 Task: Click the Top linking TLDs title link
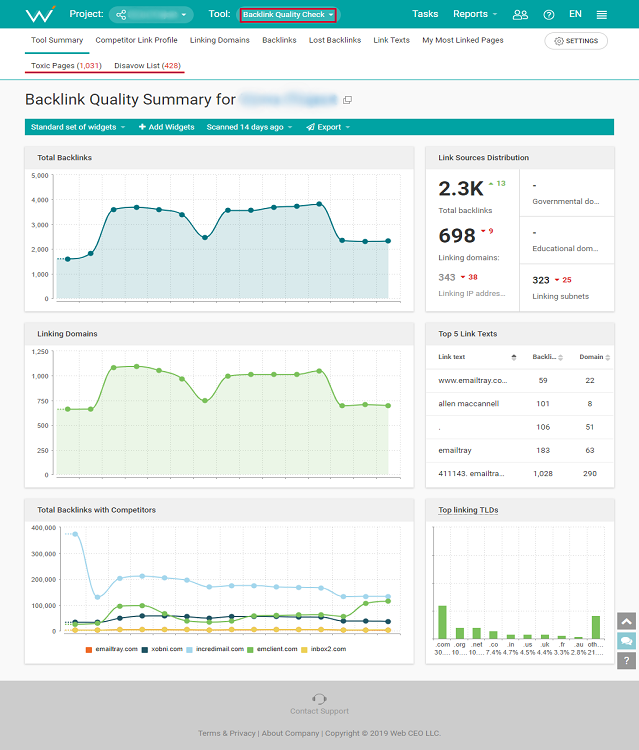pos(468,510)
